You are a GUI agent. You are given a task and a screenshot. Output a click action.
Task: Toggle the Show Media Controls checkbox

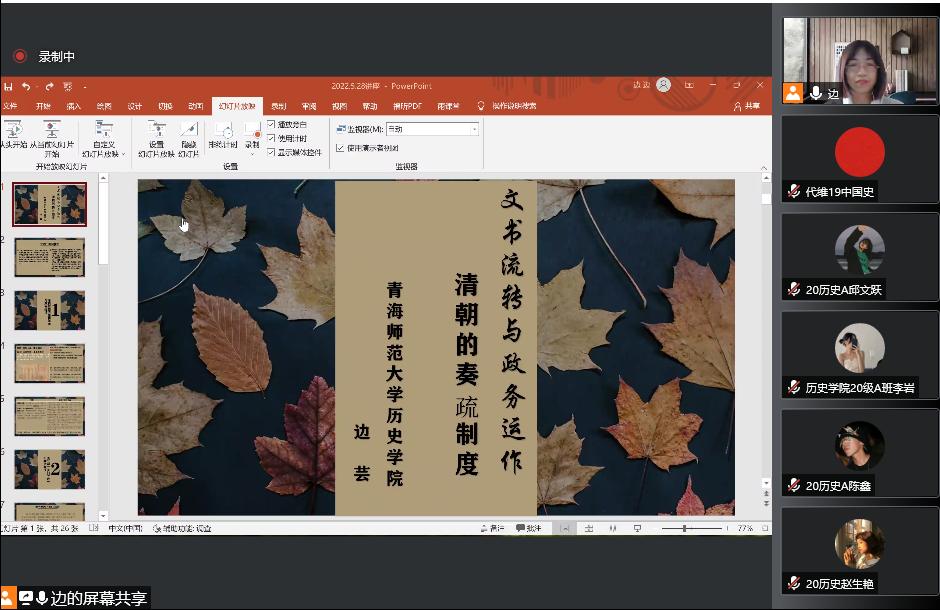(x=271, y=152)
